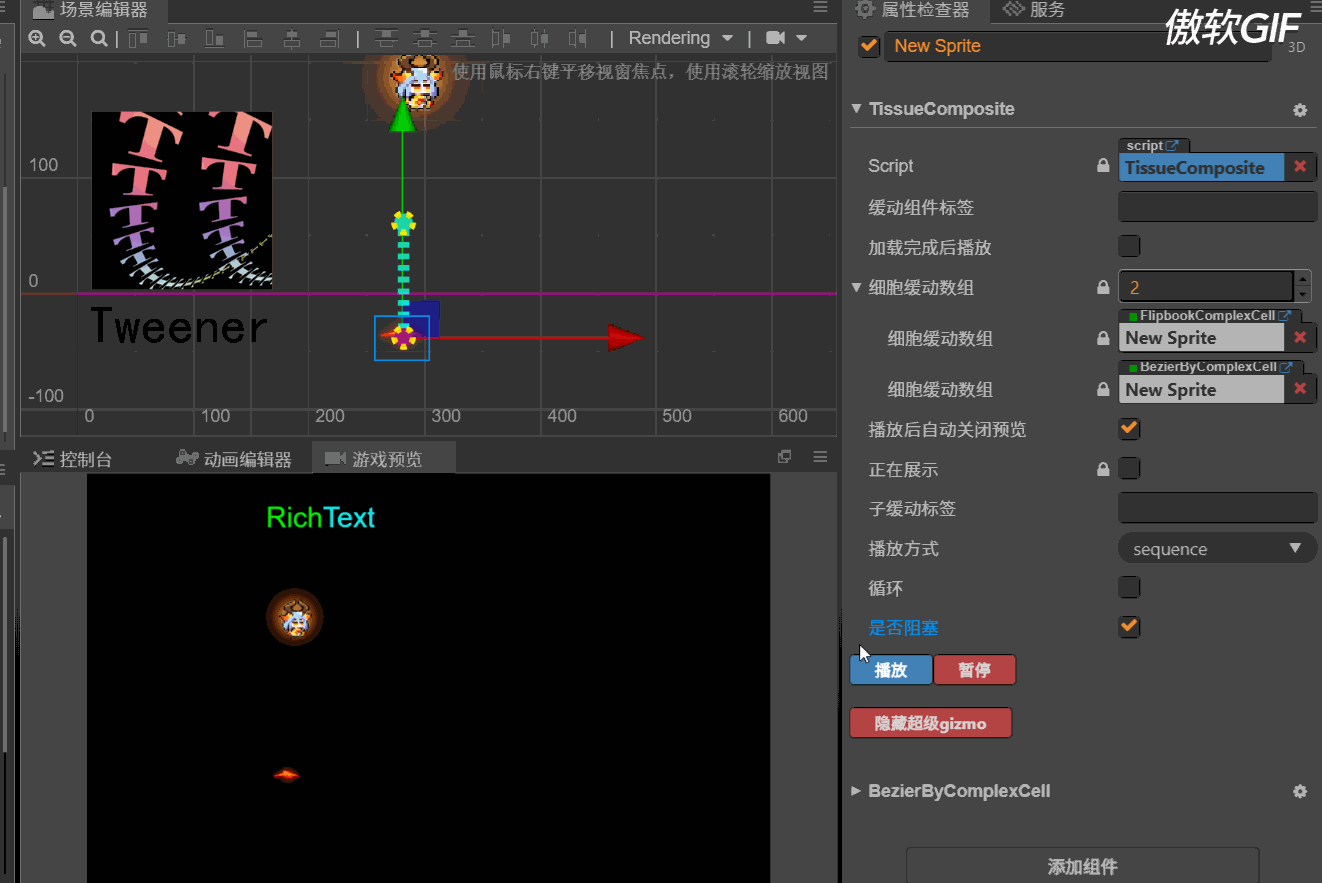Select the Zoom Out magnifier tool
Viewport: 1322px width, 883px height.
click(67, 38)
